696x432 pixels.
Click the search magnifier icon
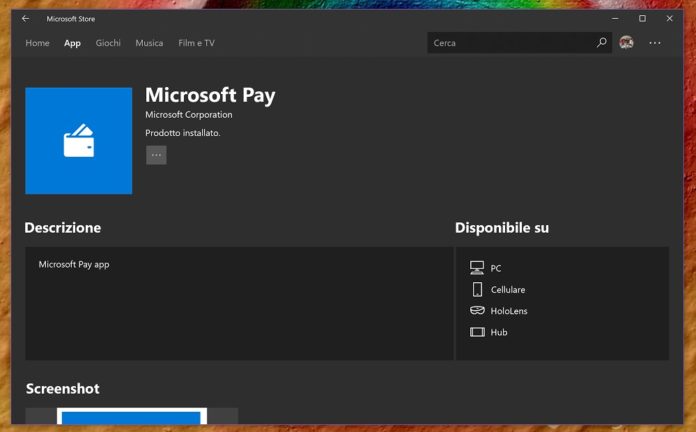click(x=601, y=43)
